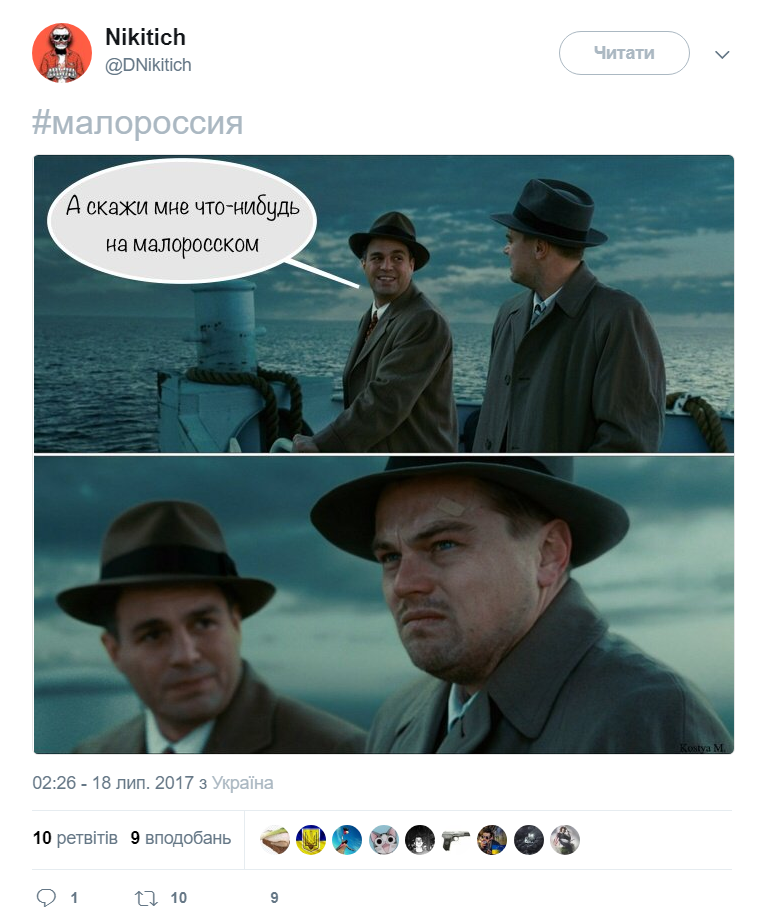This screenshot has height=923, width=769.
Task: Open the dark black-and-white liker avatar
Action: 420,840
